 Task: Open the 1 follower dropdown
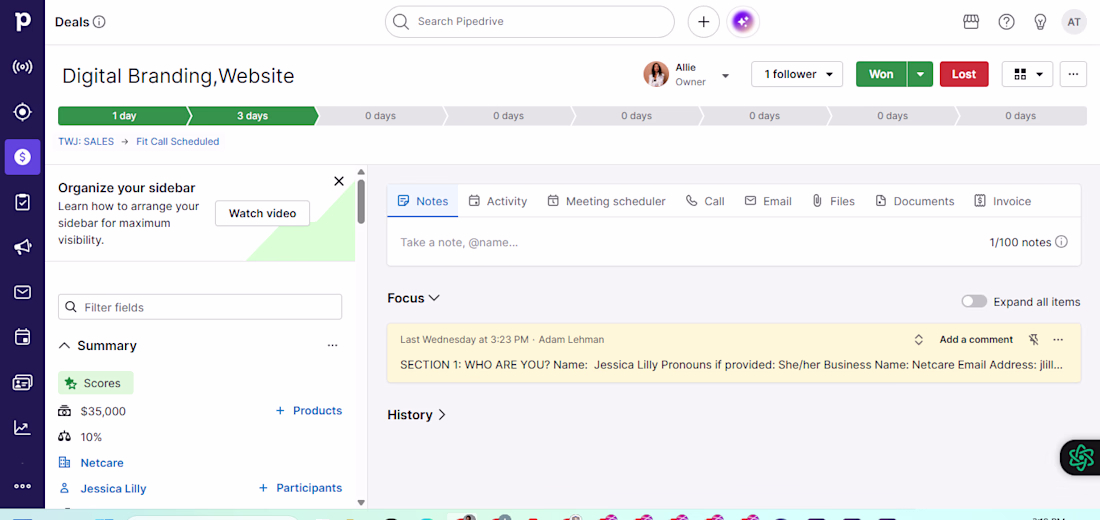click(x=797, y=74)
